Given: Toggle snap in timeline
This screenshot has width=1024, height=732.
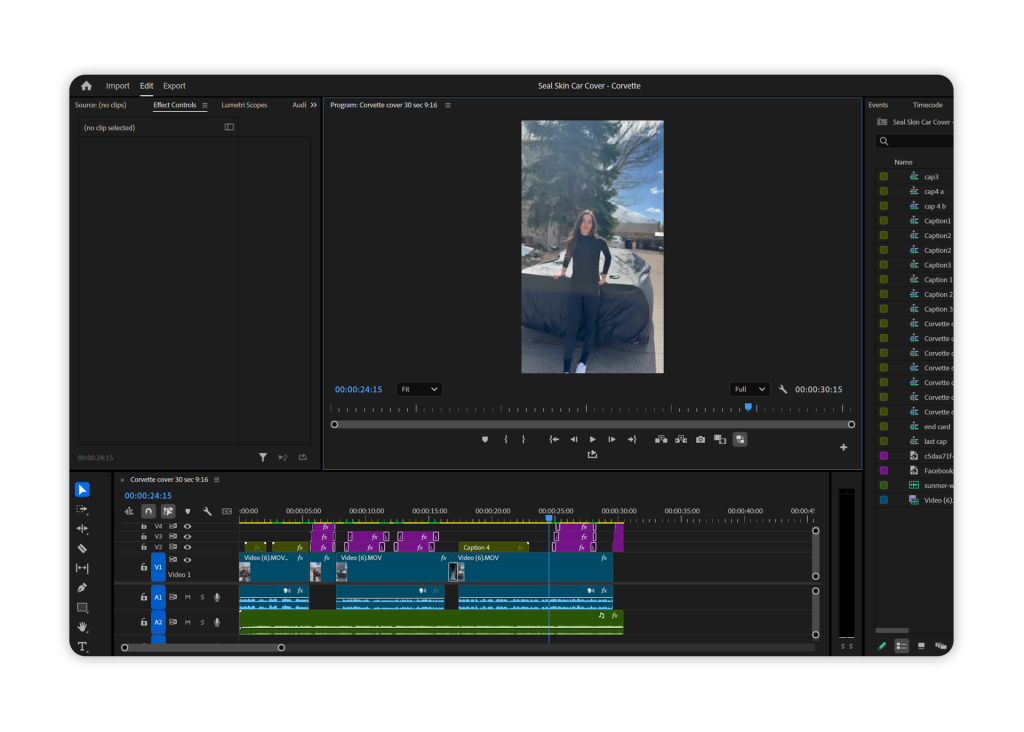Looking at the screenshot, I should point(148,511).
